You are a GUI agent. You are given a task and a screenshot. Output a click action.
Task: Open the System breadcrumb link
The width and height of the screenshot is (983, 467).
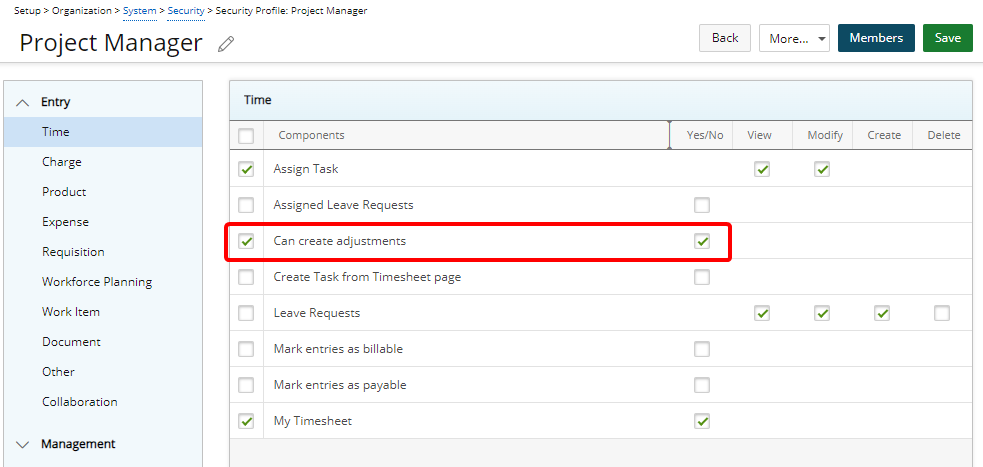tap(139, 11)
